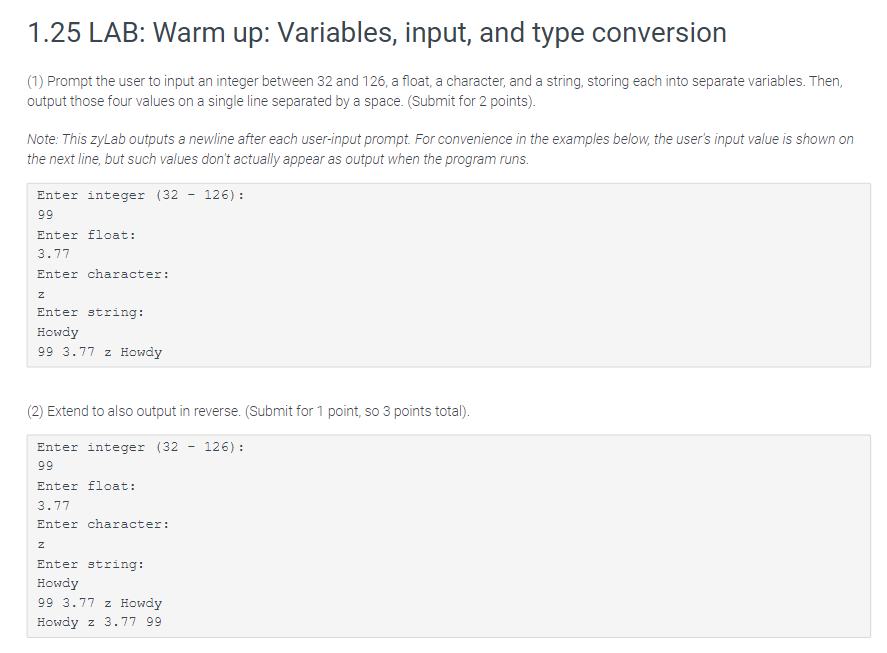Click 'Howdy' input line in first example

point(58,332)
